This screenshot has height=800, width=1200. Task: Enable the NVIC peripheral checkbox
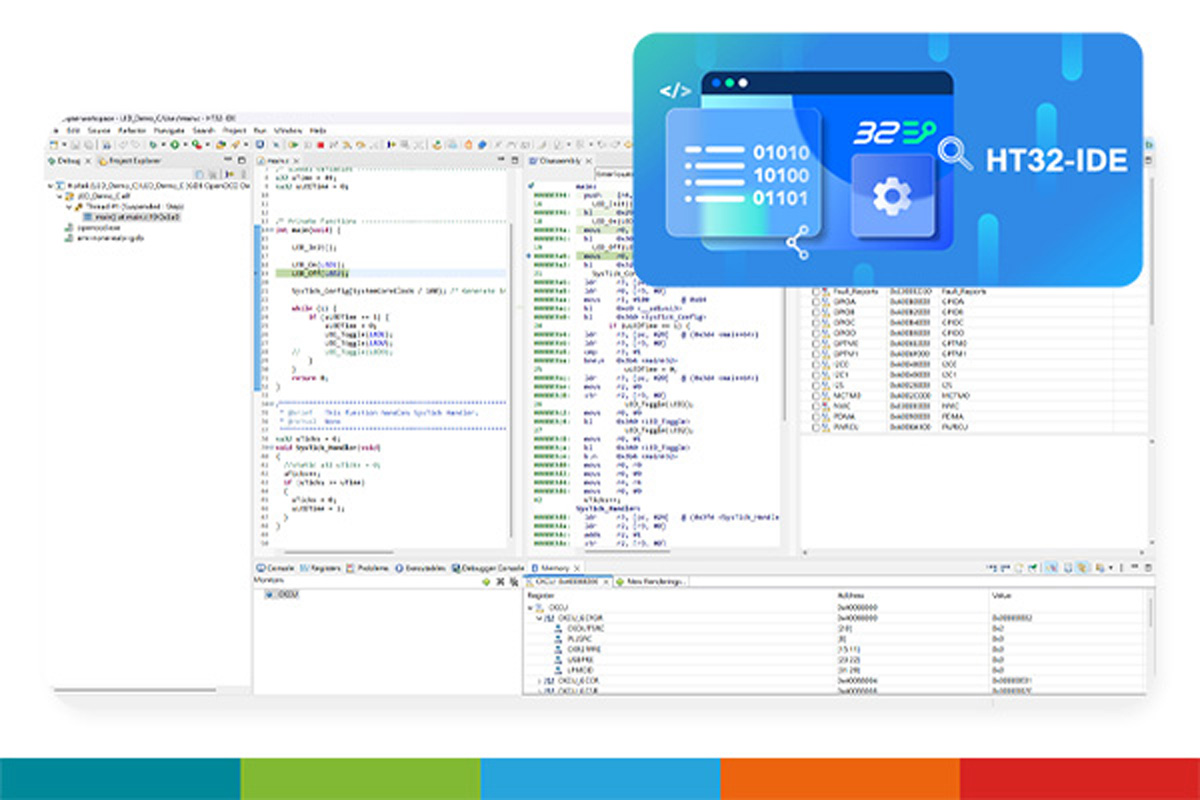point(818,406)
